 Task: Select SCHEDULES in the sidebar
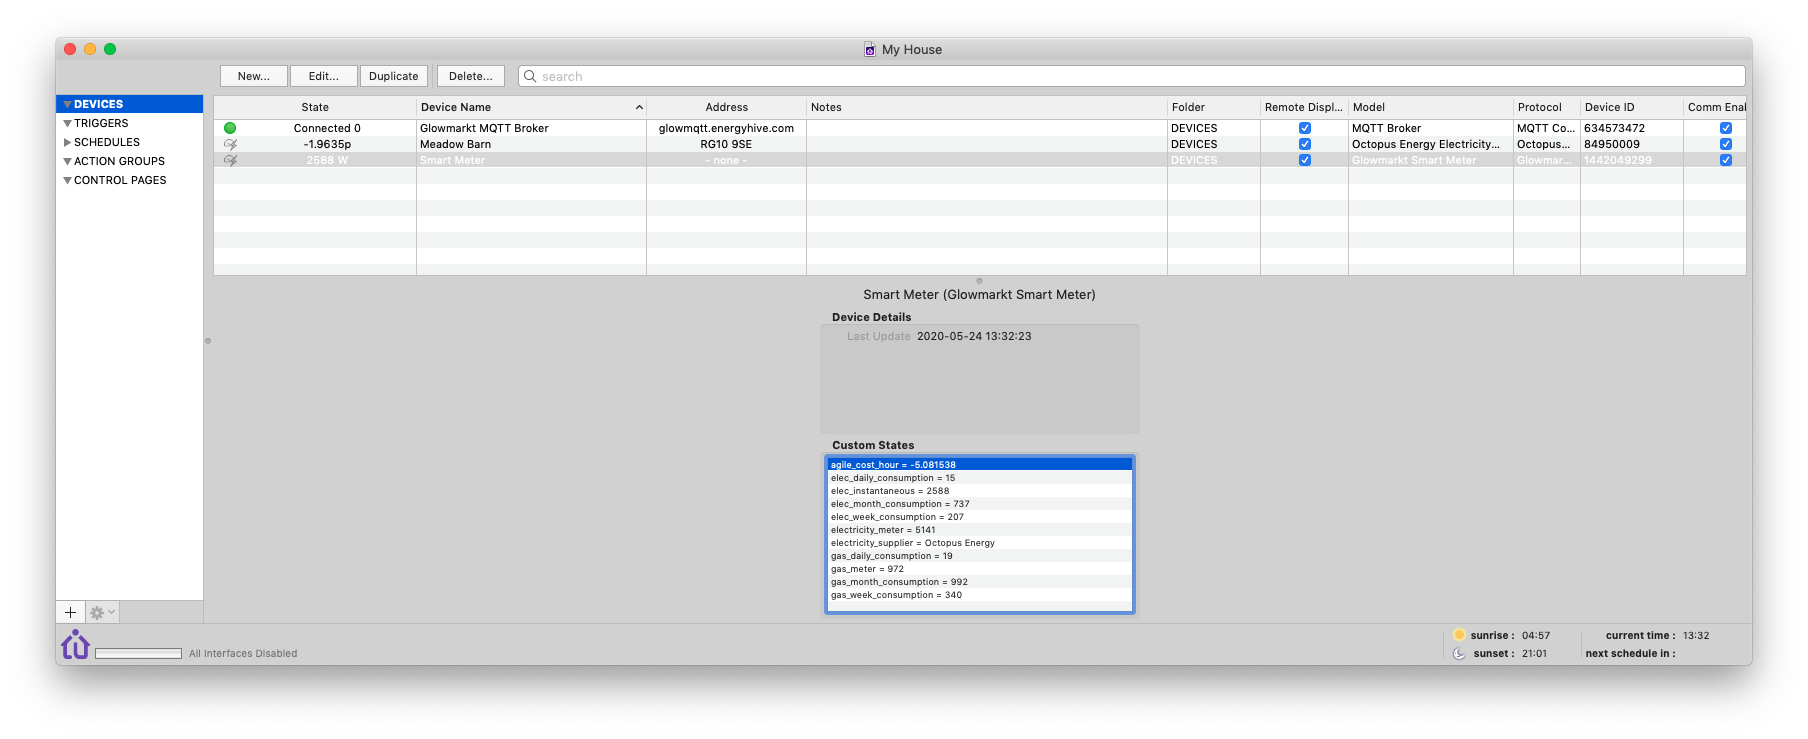coord(107,142)
